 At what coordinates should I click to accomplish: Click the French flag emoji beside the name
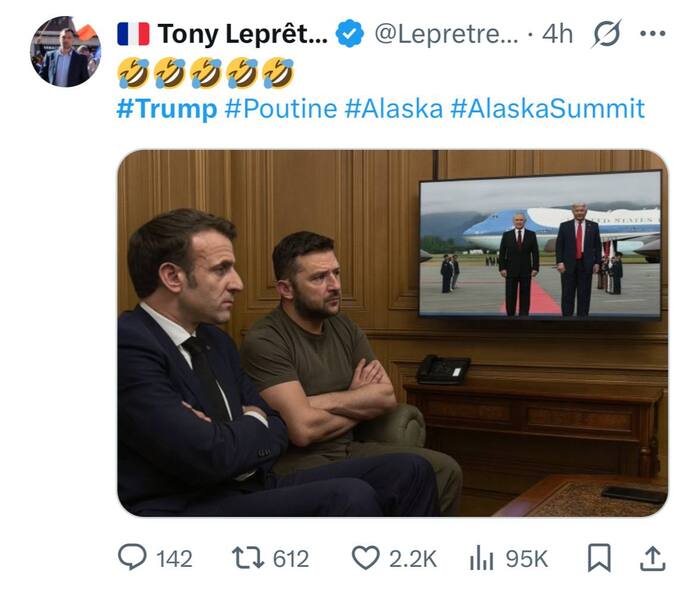point(133,34)
